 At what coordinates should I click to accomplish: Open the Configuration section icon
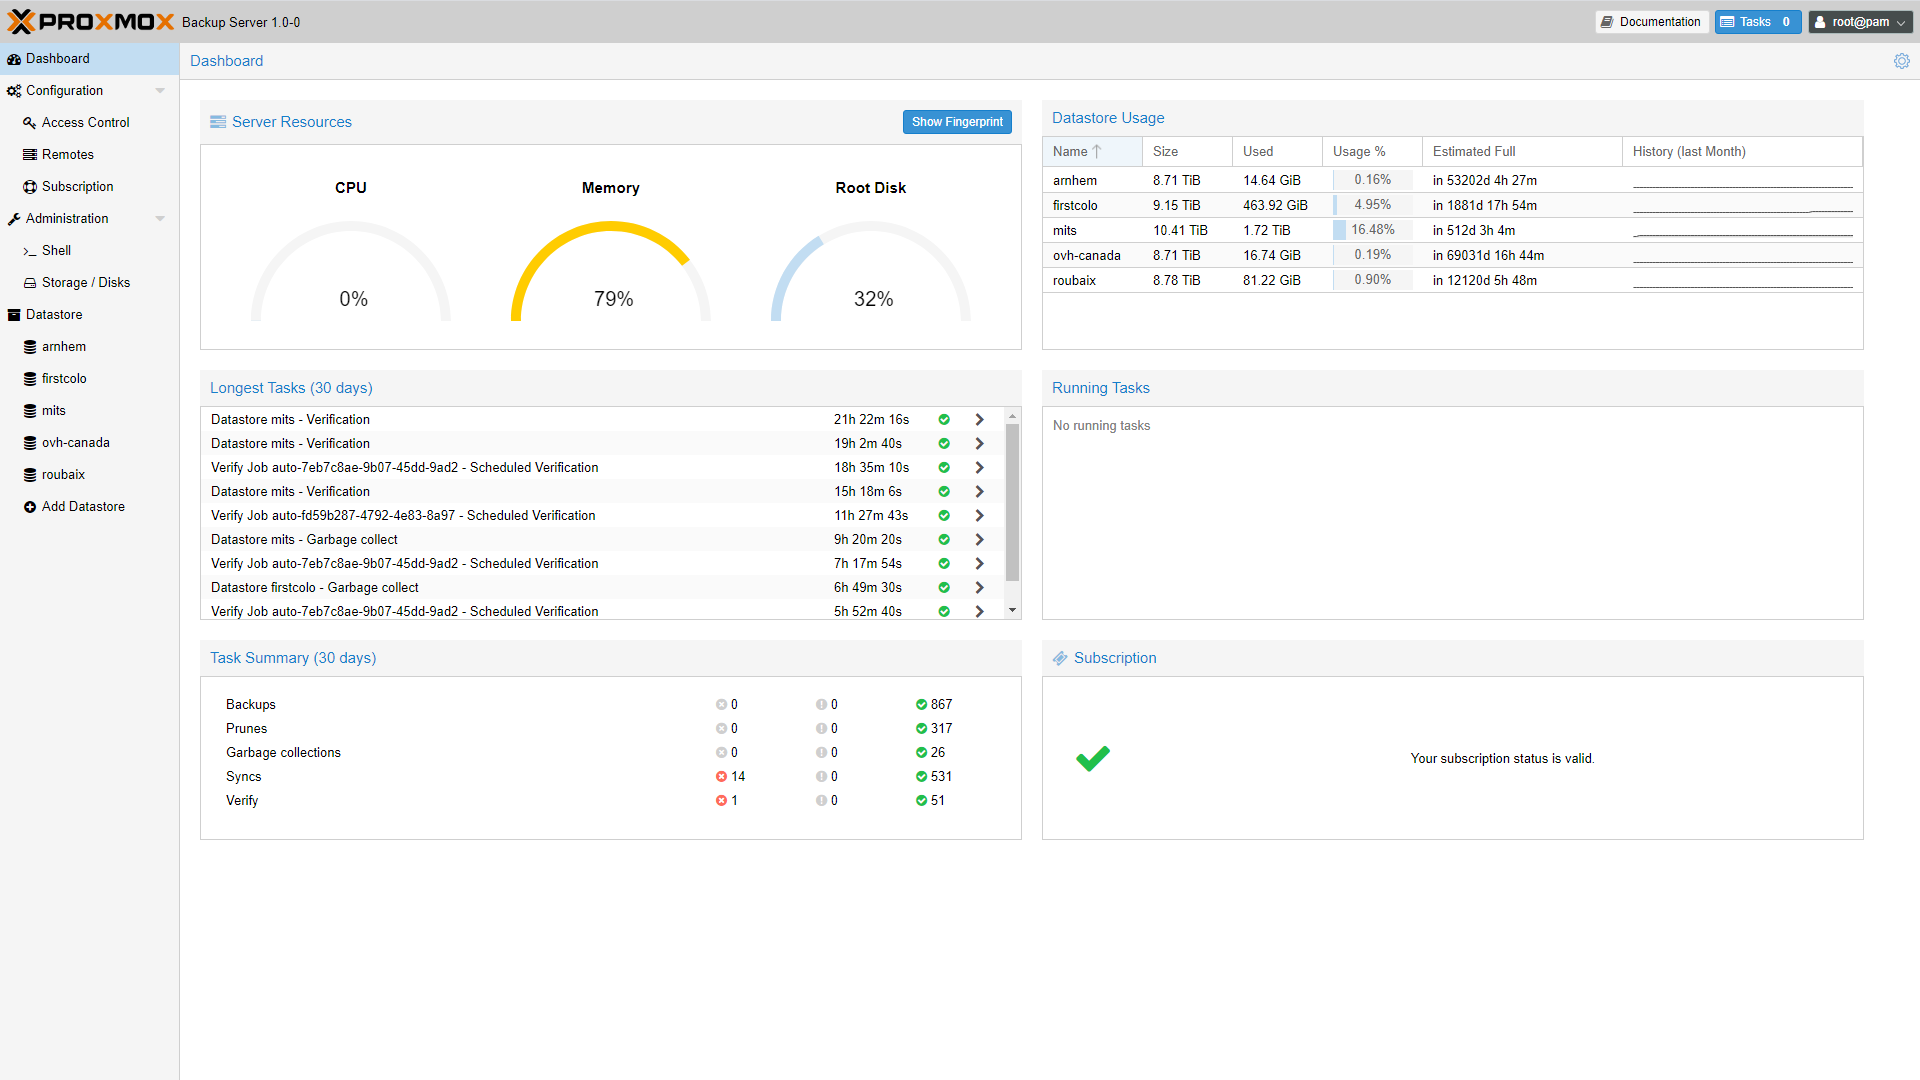[16, 90]
